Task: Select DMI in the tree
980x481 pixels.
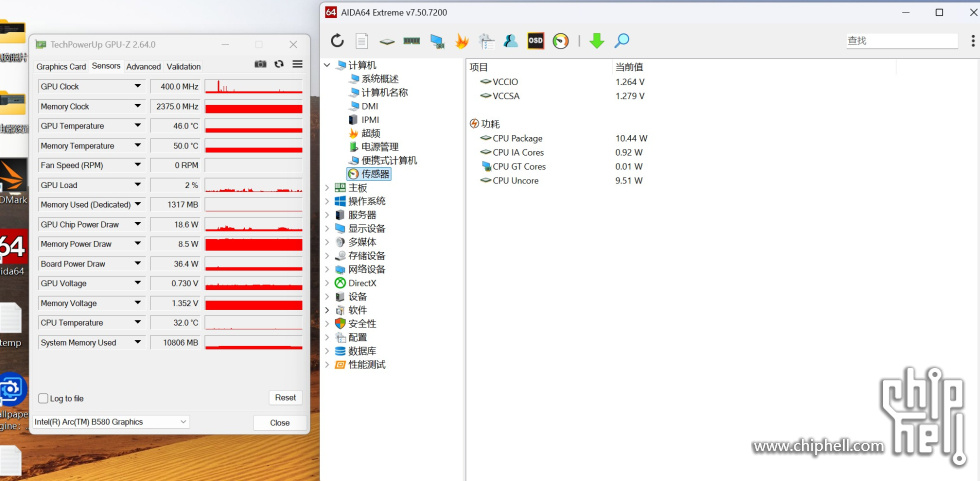Action: pyautogui.click(x=370, y=106)
